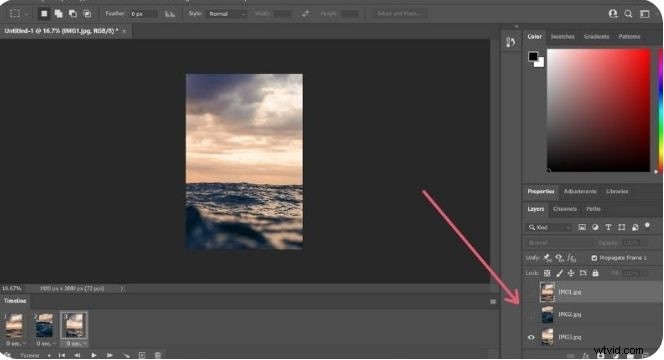Click the Anti-alias icon beside Feather
Image resolution: width=664 pixels, height=360 pixels.
tap(170, 14)
